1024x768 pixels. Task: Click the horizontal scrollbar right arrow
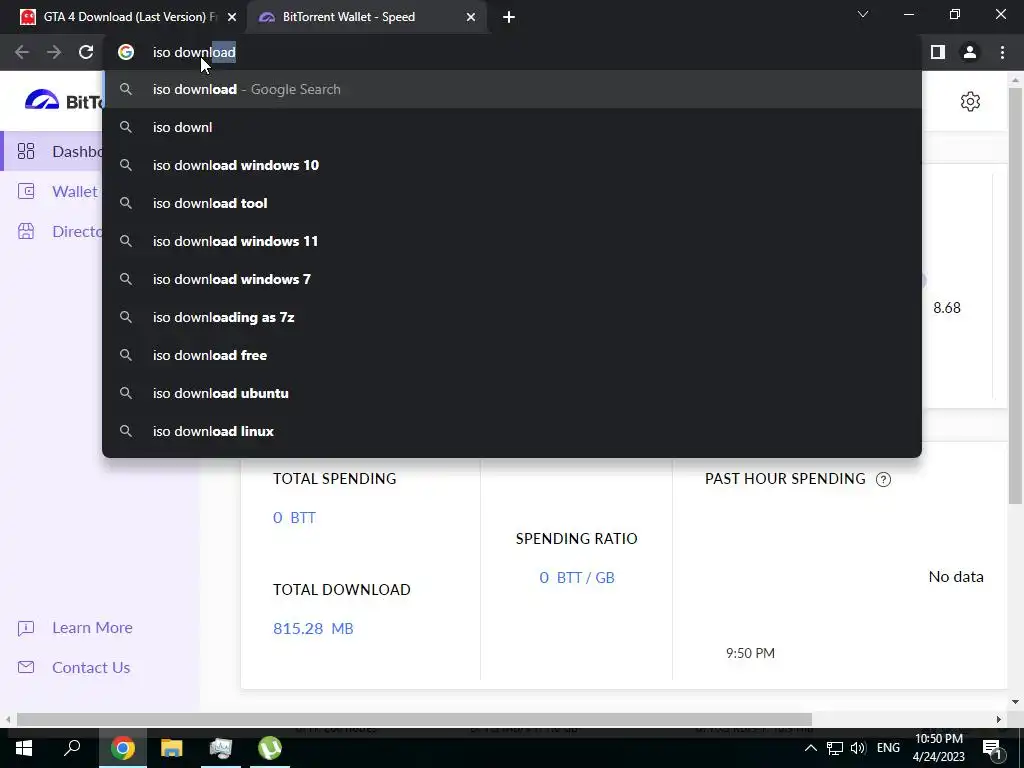(999, 719)
